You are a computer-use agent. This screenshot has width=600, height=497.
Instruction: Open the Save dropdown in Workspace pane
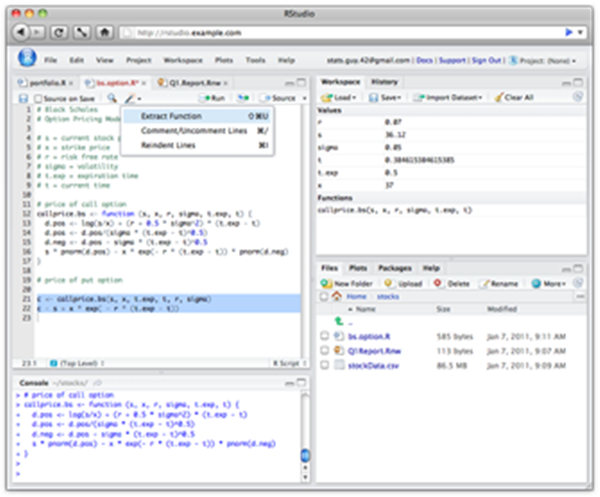click(x=385, y=98)
